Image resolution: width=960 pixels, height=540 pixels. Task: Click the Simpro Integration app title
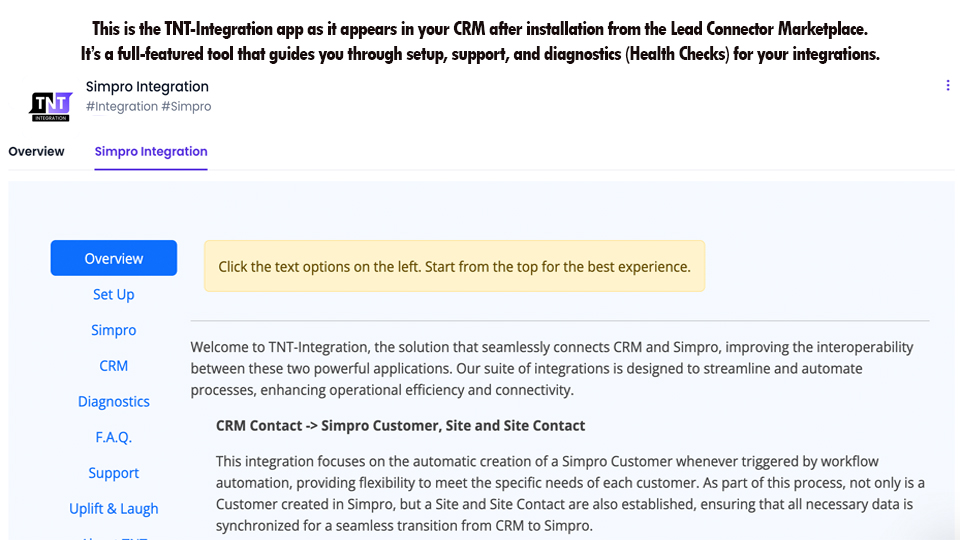pos(147,87)
